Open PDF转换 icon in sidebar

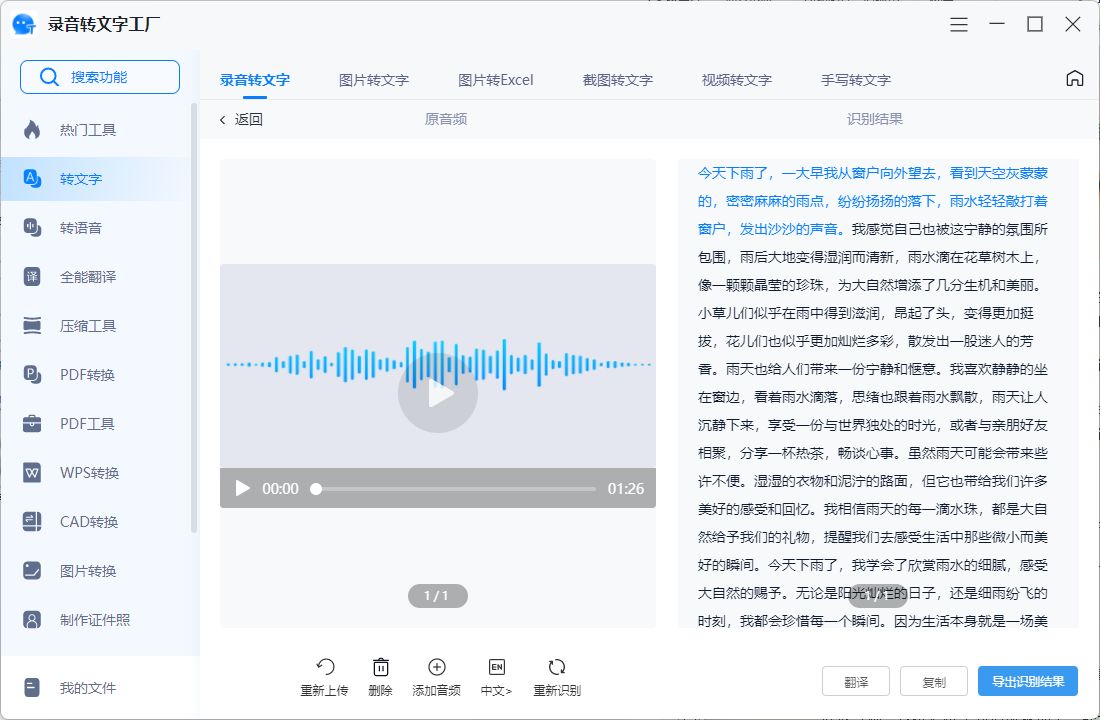click(x=32, y=374)
